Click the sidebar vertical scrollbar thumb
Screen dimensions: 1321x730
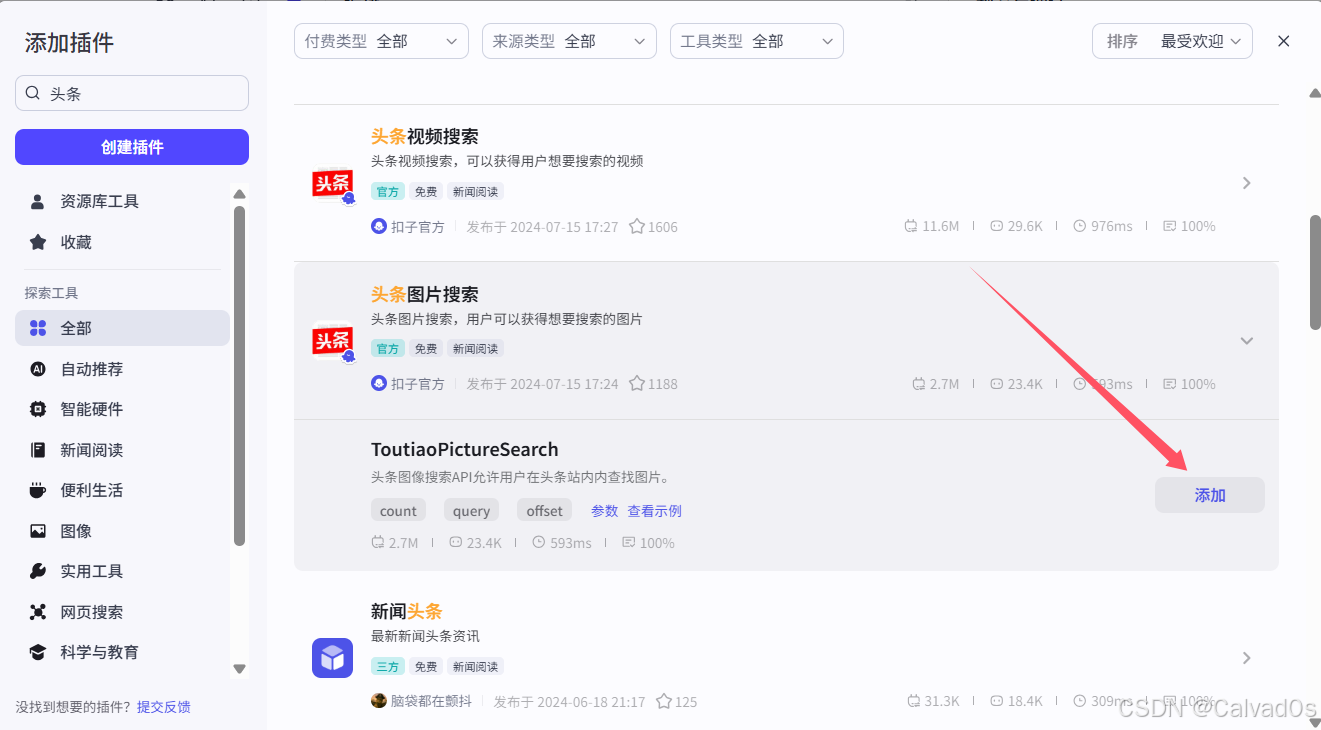239,376
